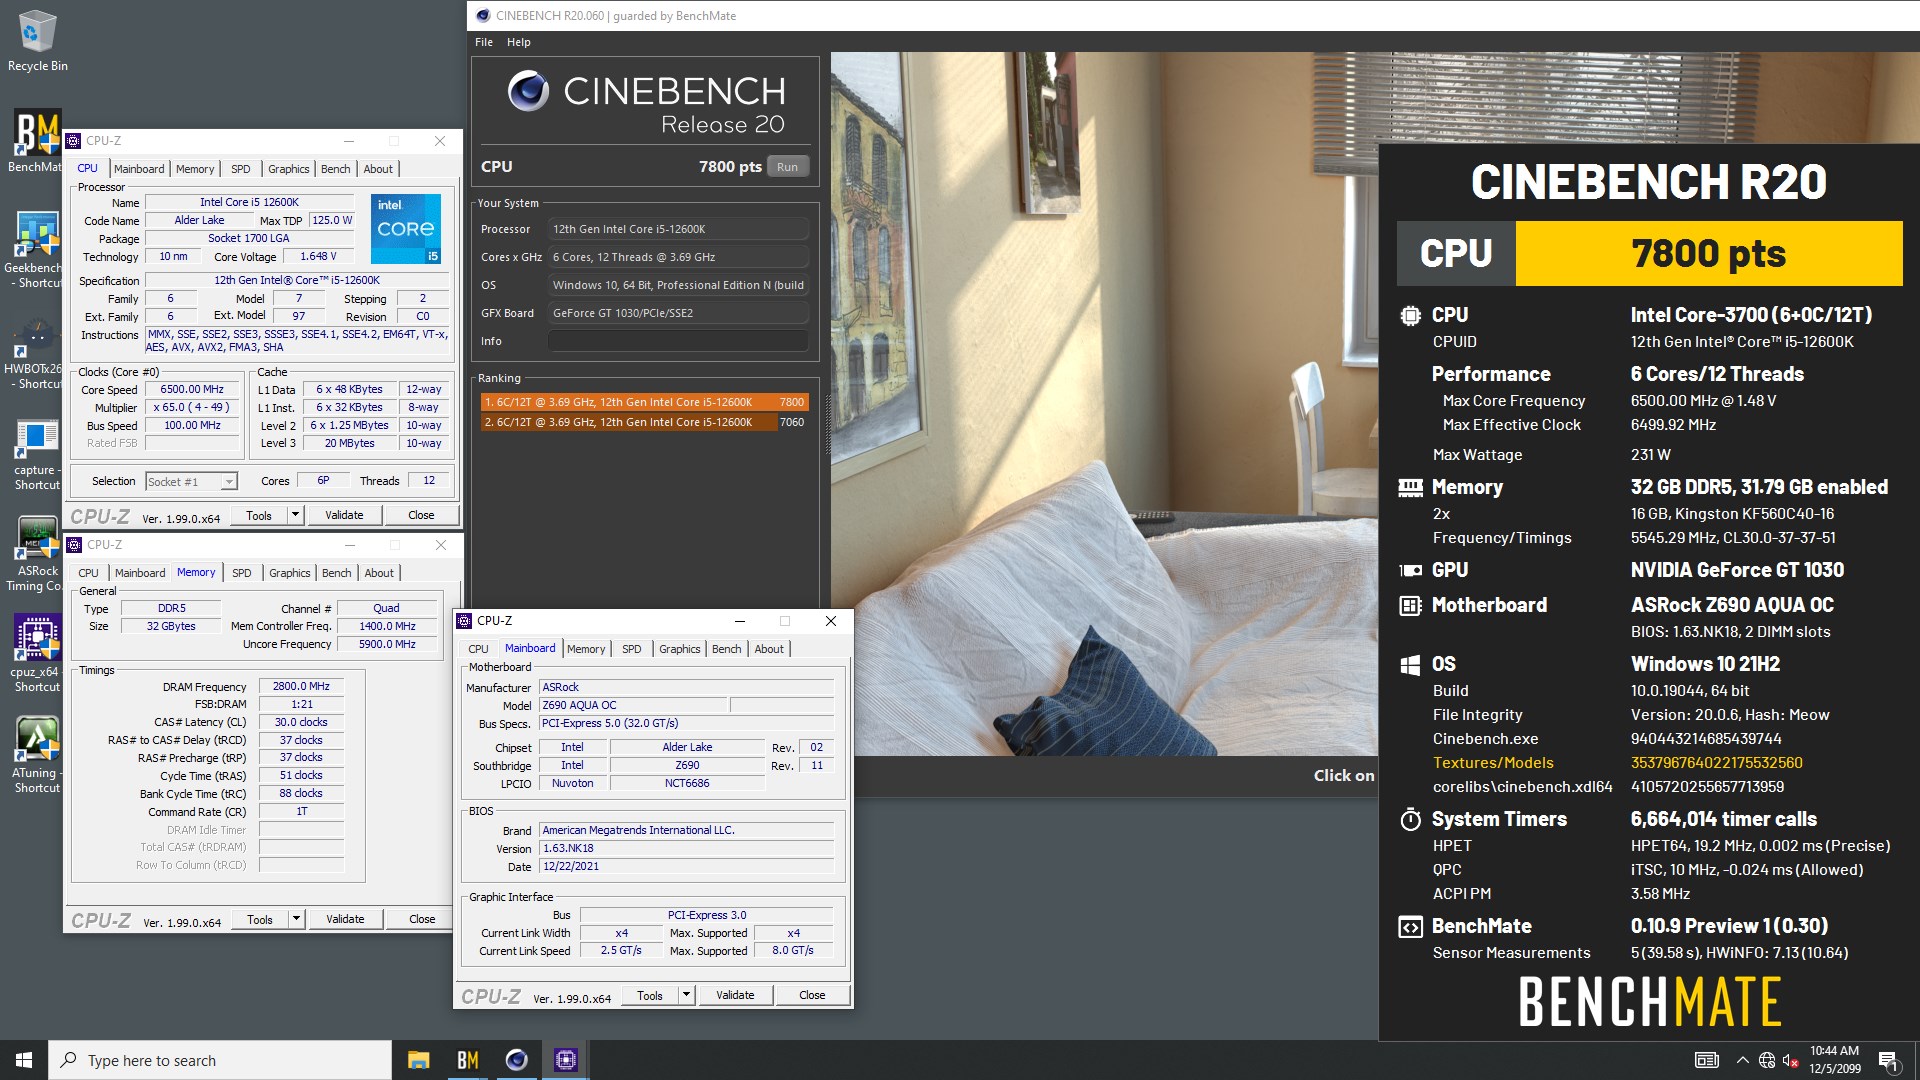Screen dimensions: 1920x1080
Task: Open CPU tab in Mainboard CPU-Z window
Action: point(479,649)
